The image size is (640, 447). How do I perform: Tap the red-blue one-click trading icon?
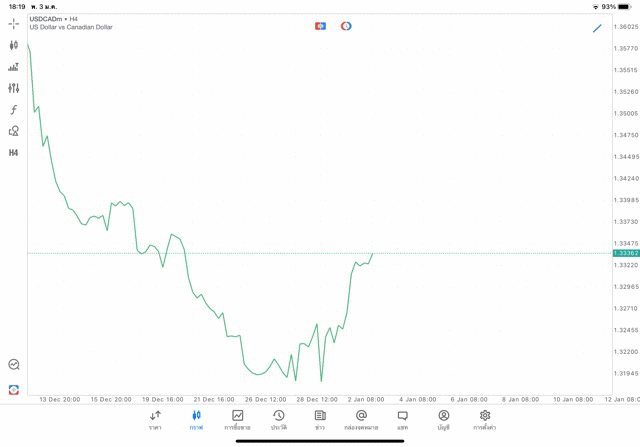click(x=320, y=26)
